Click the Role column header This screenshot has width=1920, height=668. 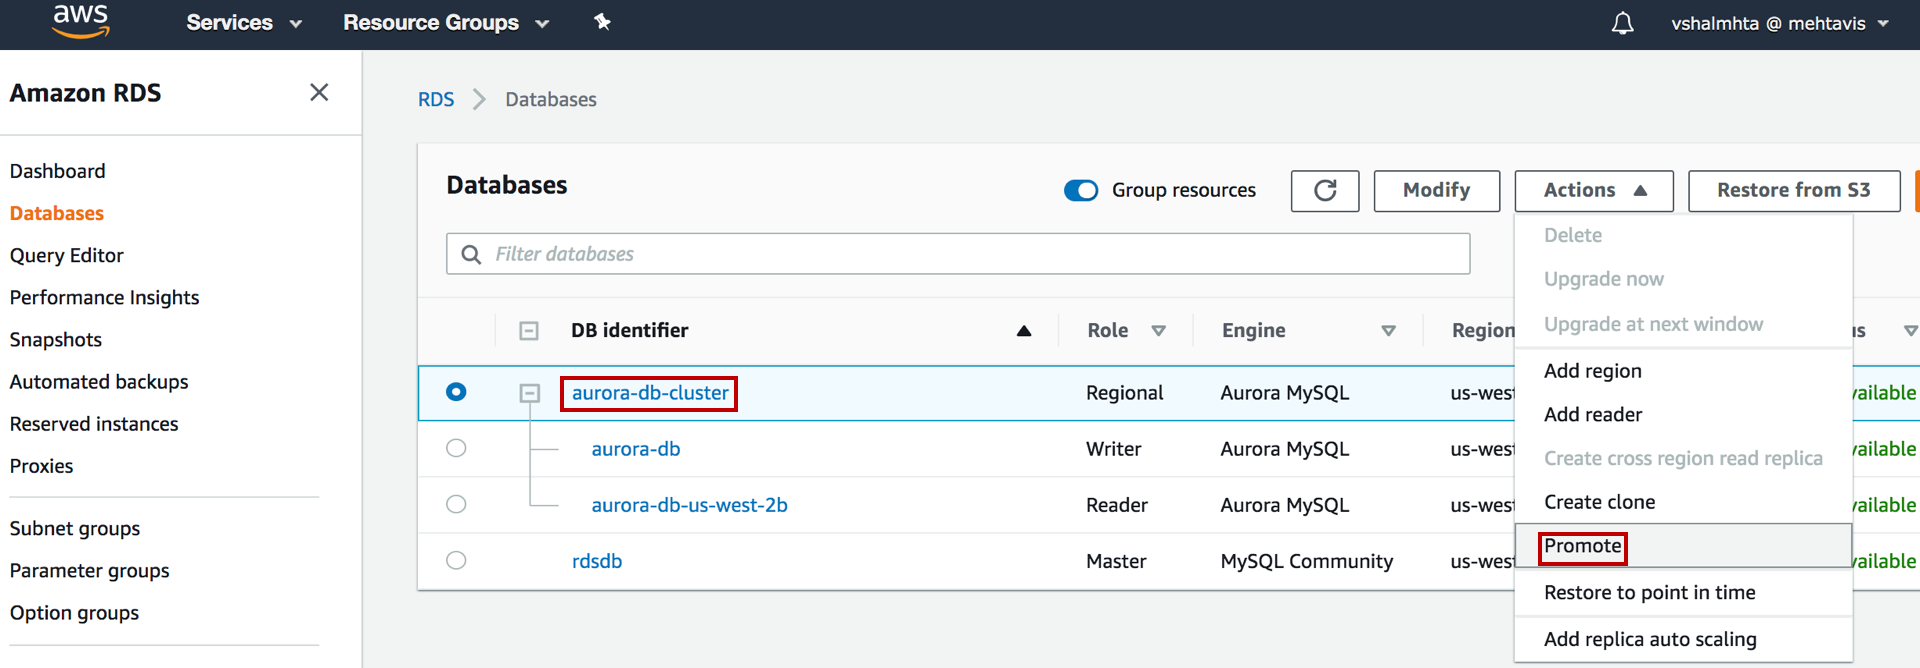click(x=1108, y=330)
